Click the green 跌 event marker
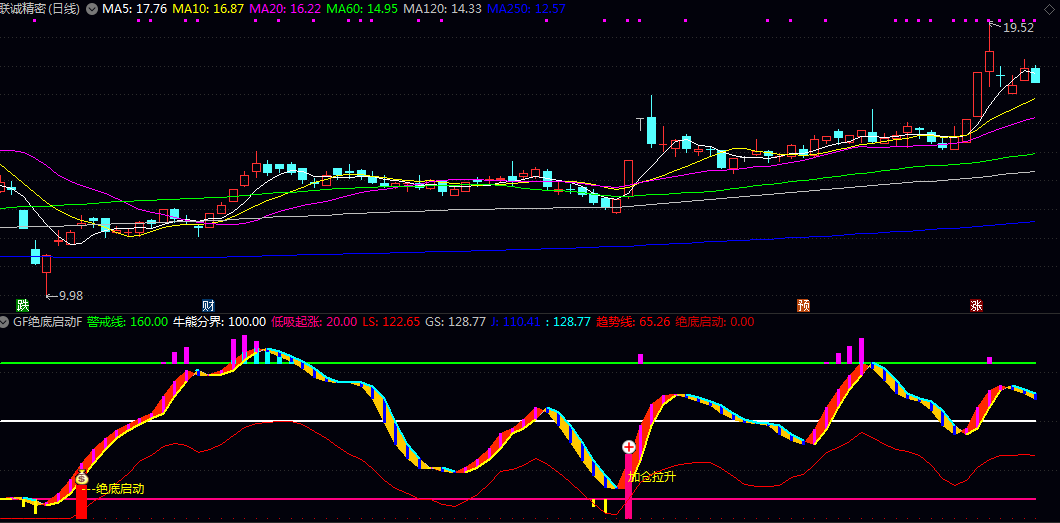The width and height of the screenshot is (1060, 523). tap(23, 305)
